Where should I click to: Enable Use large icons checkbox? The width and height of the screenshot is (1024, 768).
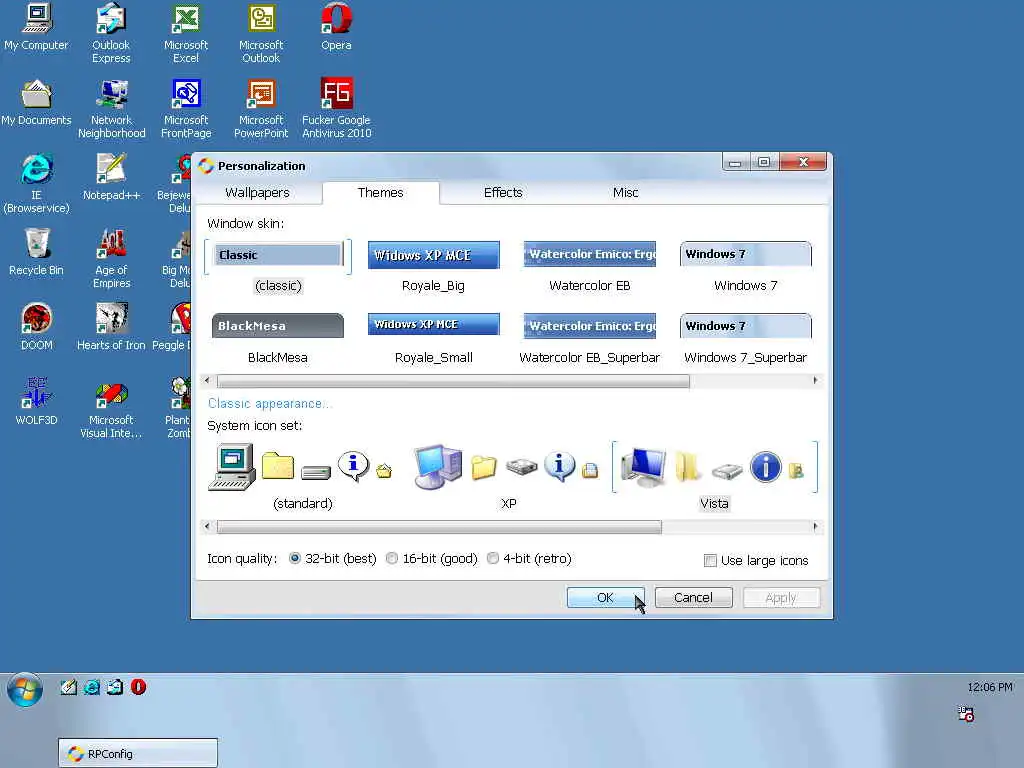point(756,560)
